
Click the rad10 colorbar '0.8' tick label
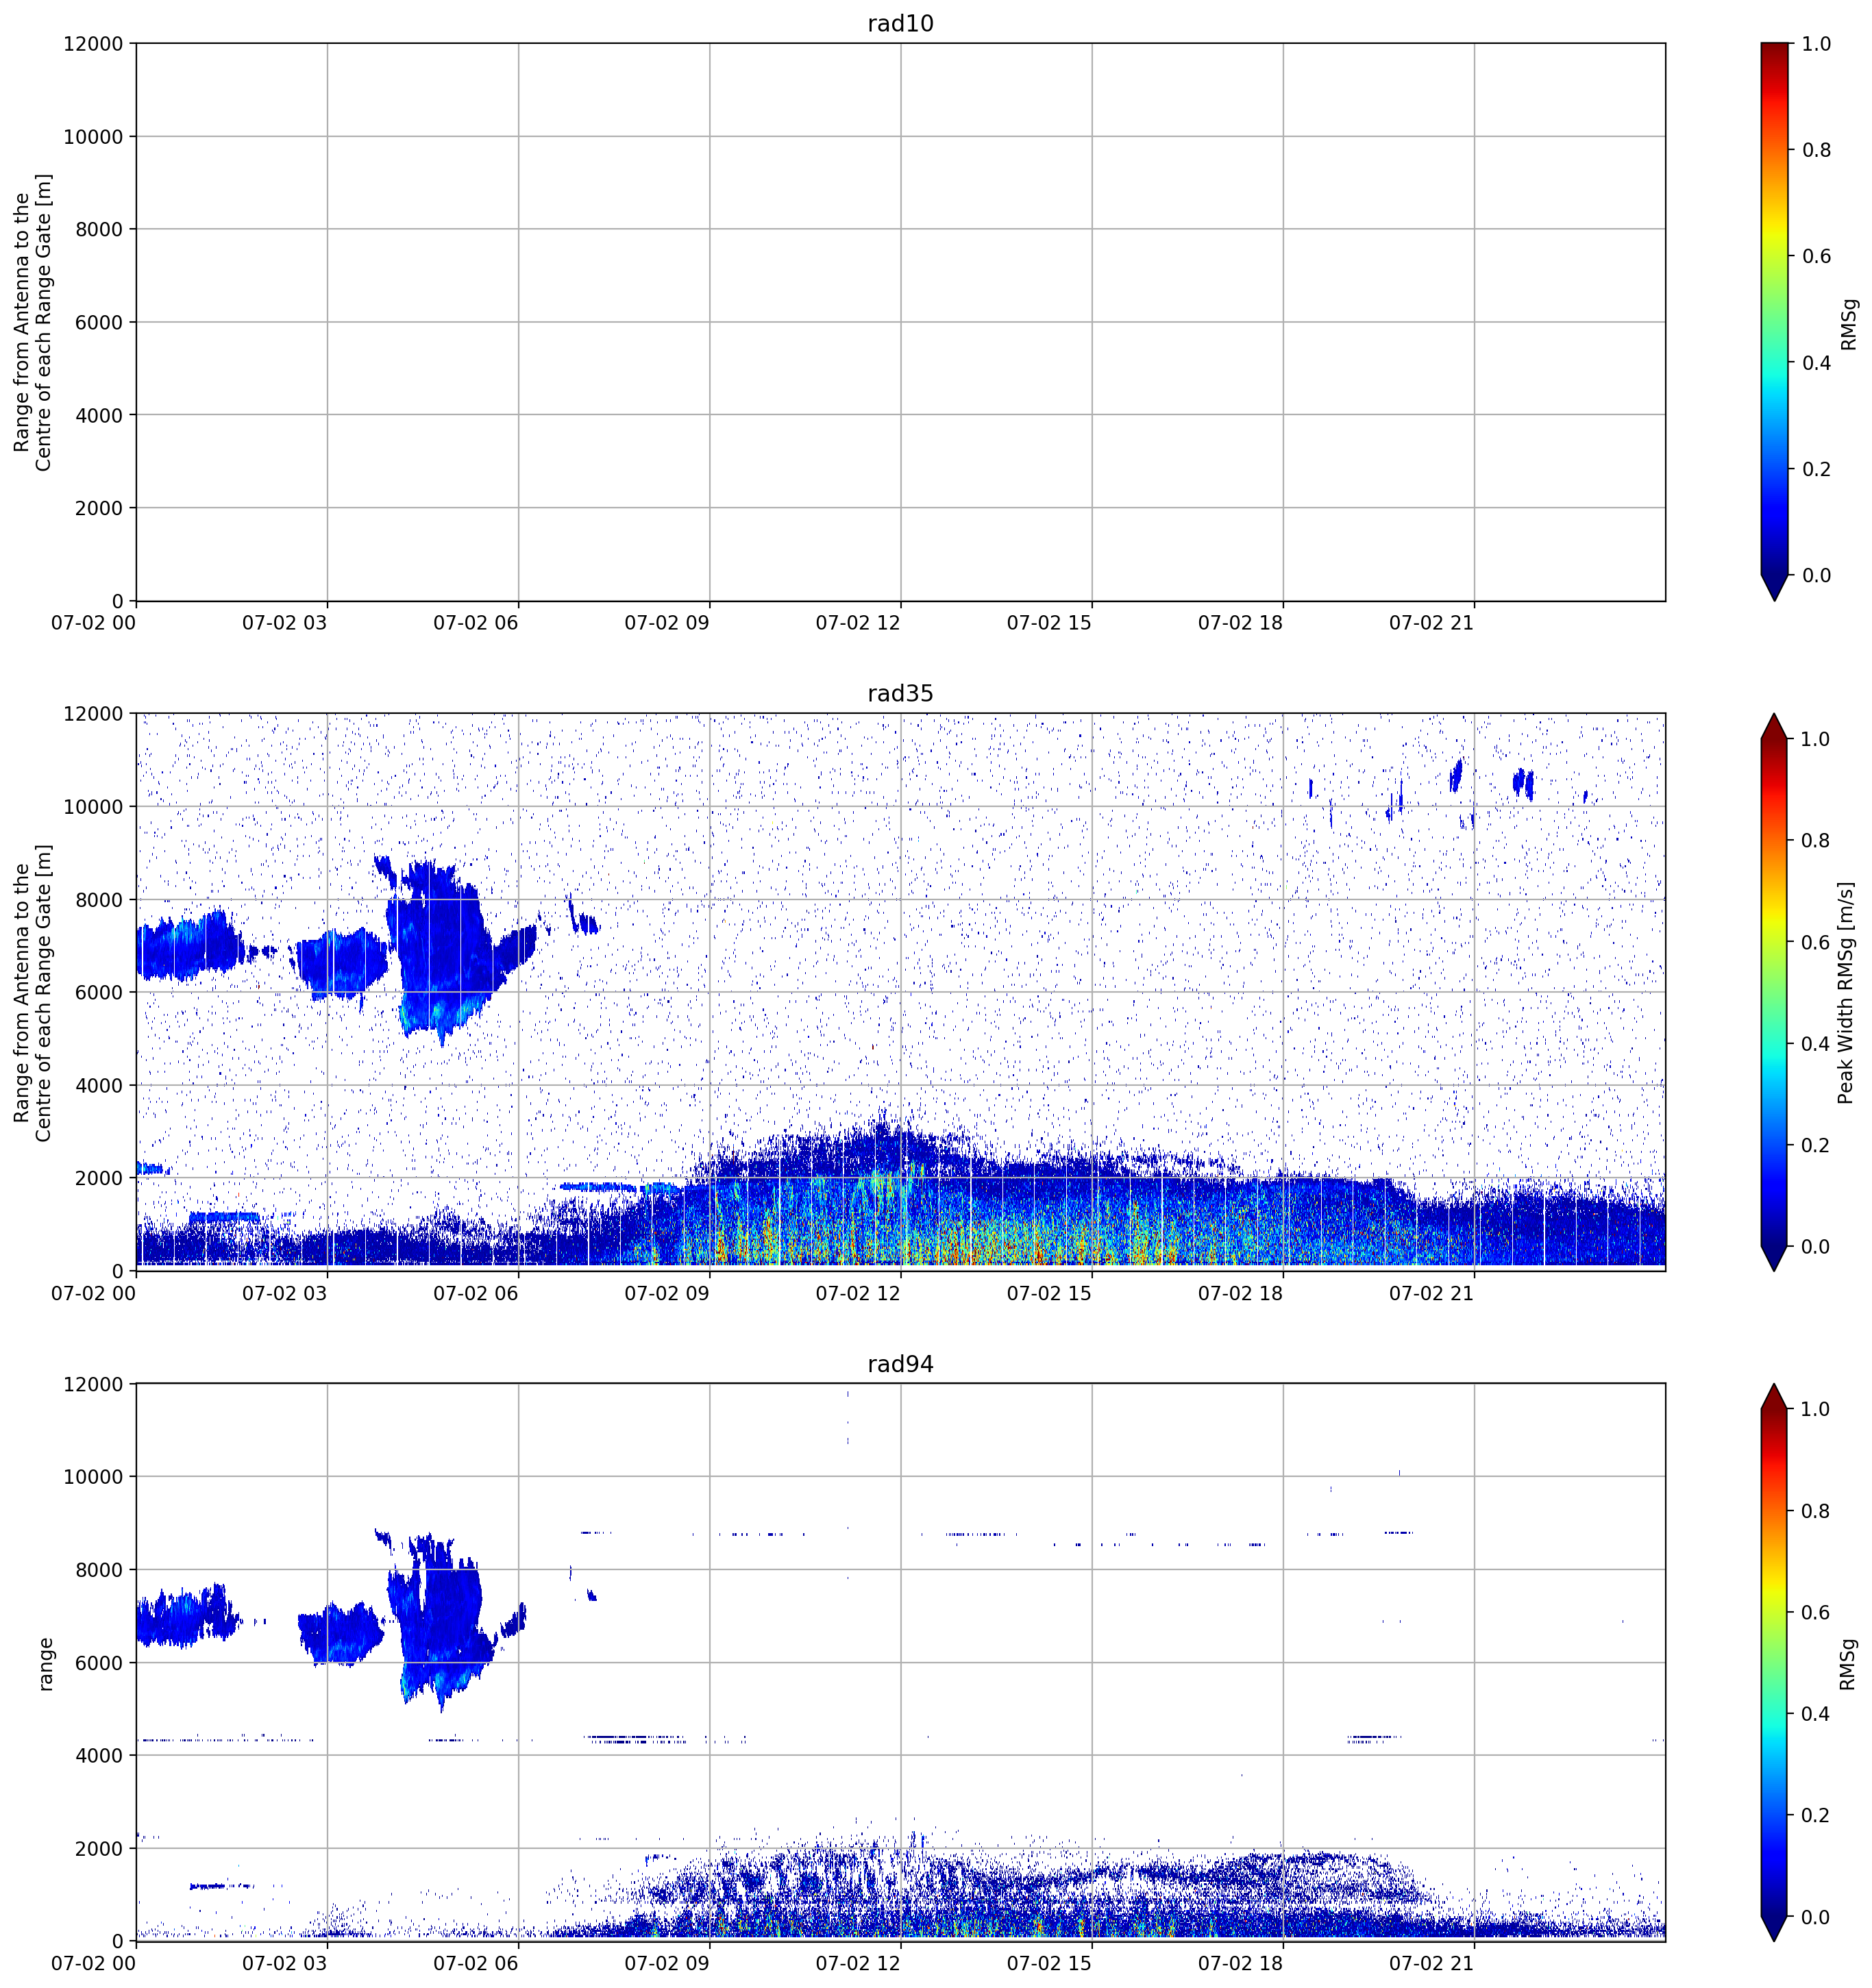click(x=1816, y=150)
